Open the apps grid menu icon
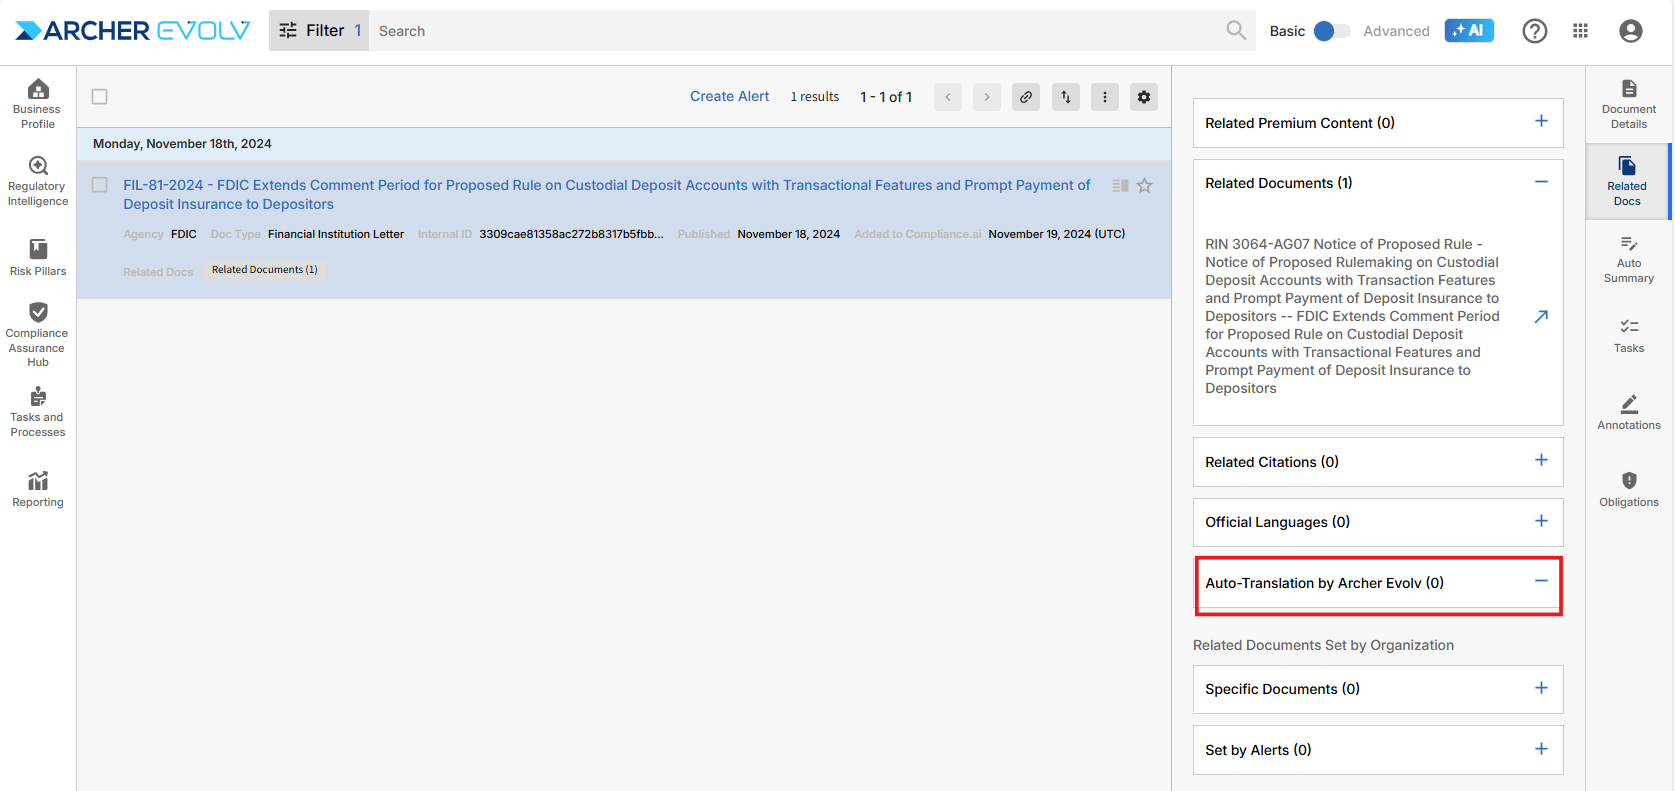 (x=1580, y=31)
